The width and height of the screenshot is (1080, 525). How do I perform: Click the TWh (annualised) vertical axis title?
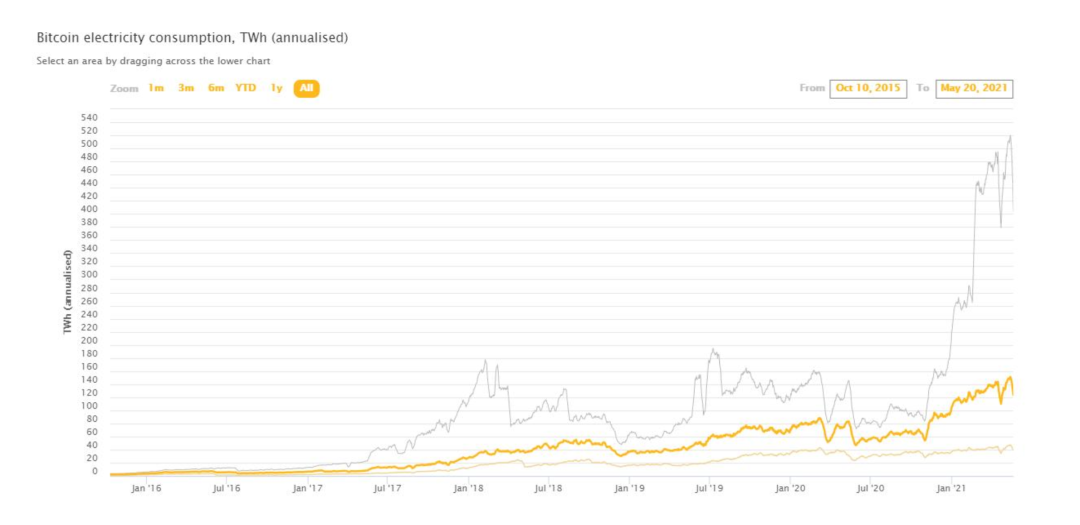(68, 292)
